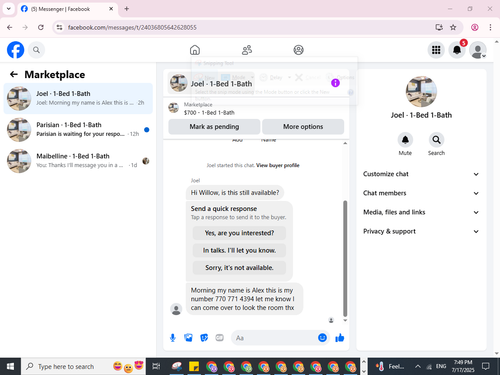The width and height of the screenshot is (500, 375).
Task: Open a new browser tab
Action: (x=127, y=9)
